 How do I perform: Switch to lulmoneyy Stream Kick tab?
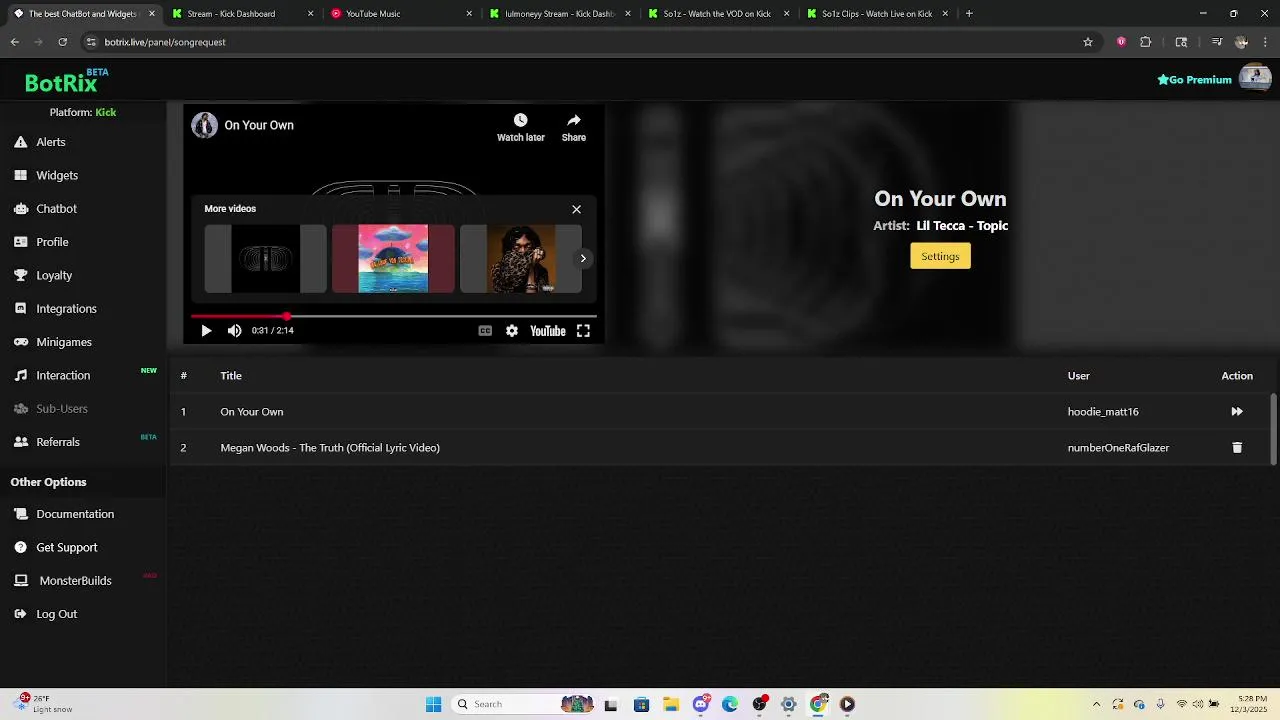tap(560, 14)
